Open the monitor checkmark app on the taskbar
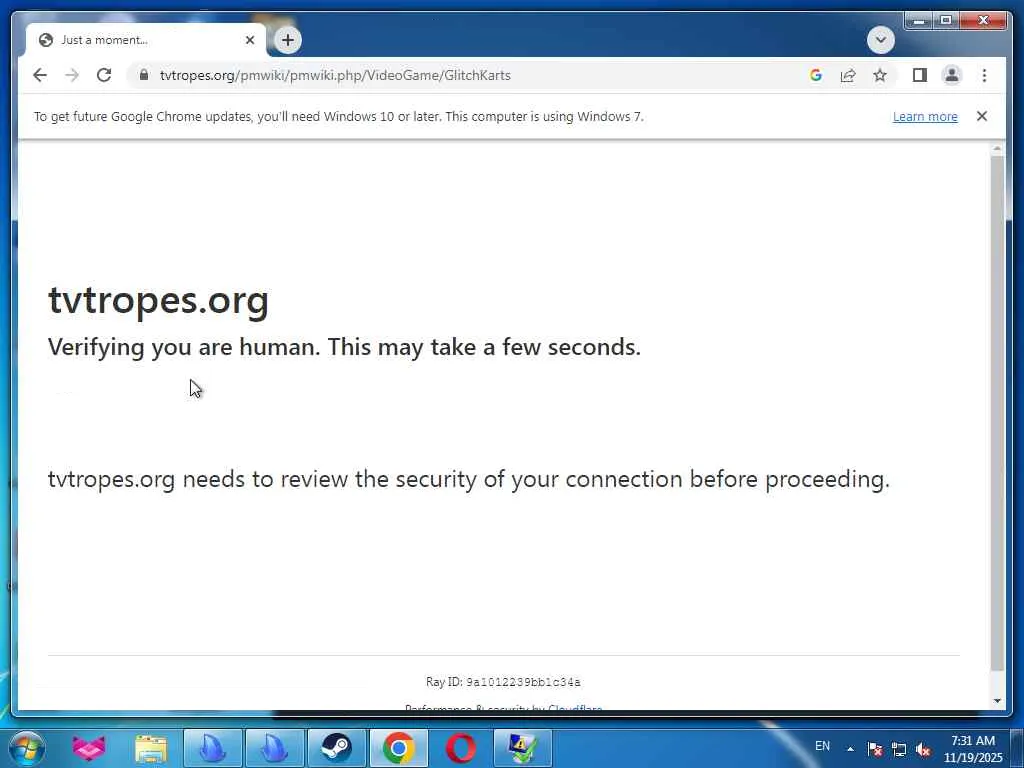This screenshot has width=1024, height=768. click(x=522, y=748)
